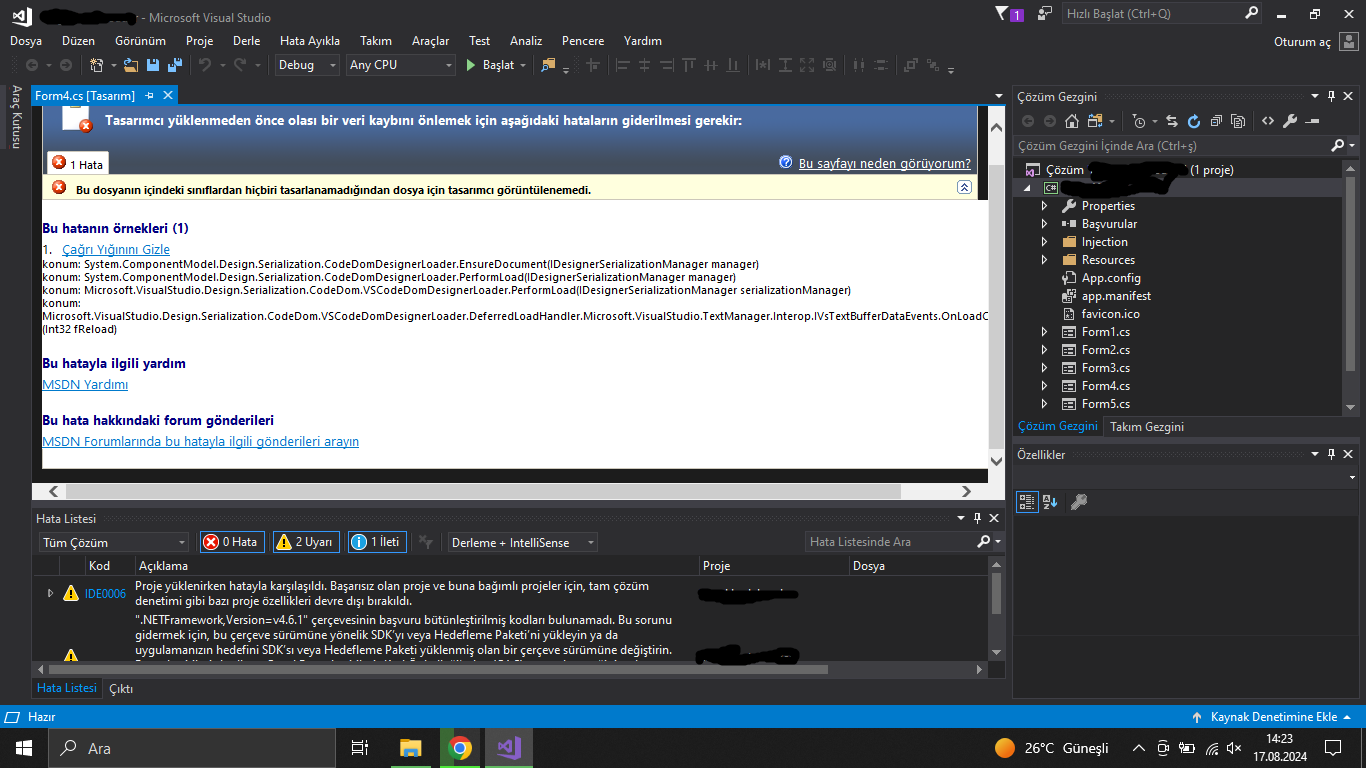This screenshot has height=768, width=1366.
Task: Click the Open File toolbar icon
Action: (131, 65)
